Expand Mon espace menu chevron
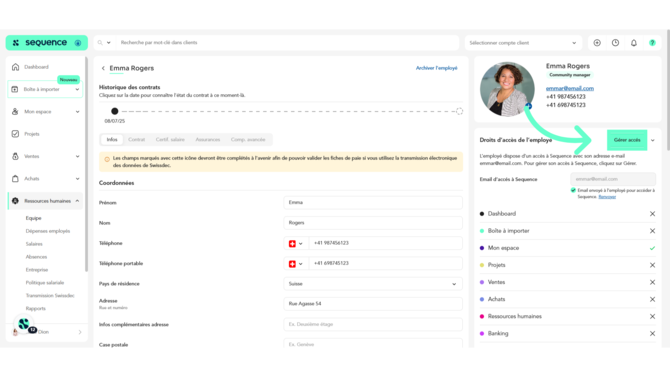The height and width of the screenshot is (377, 670). coord(77,112)
